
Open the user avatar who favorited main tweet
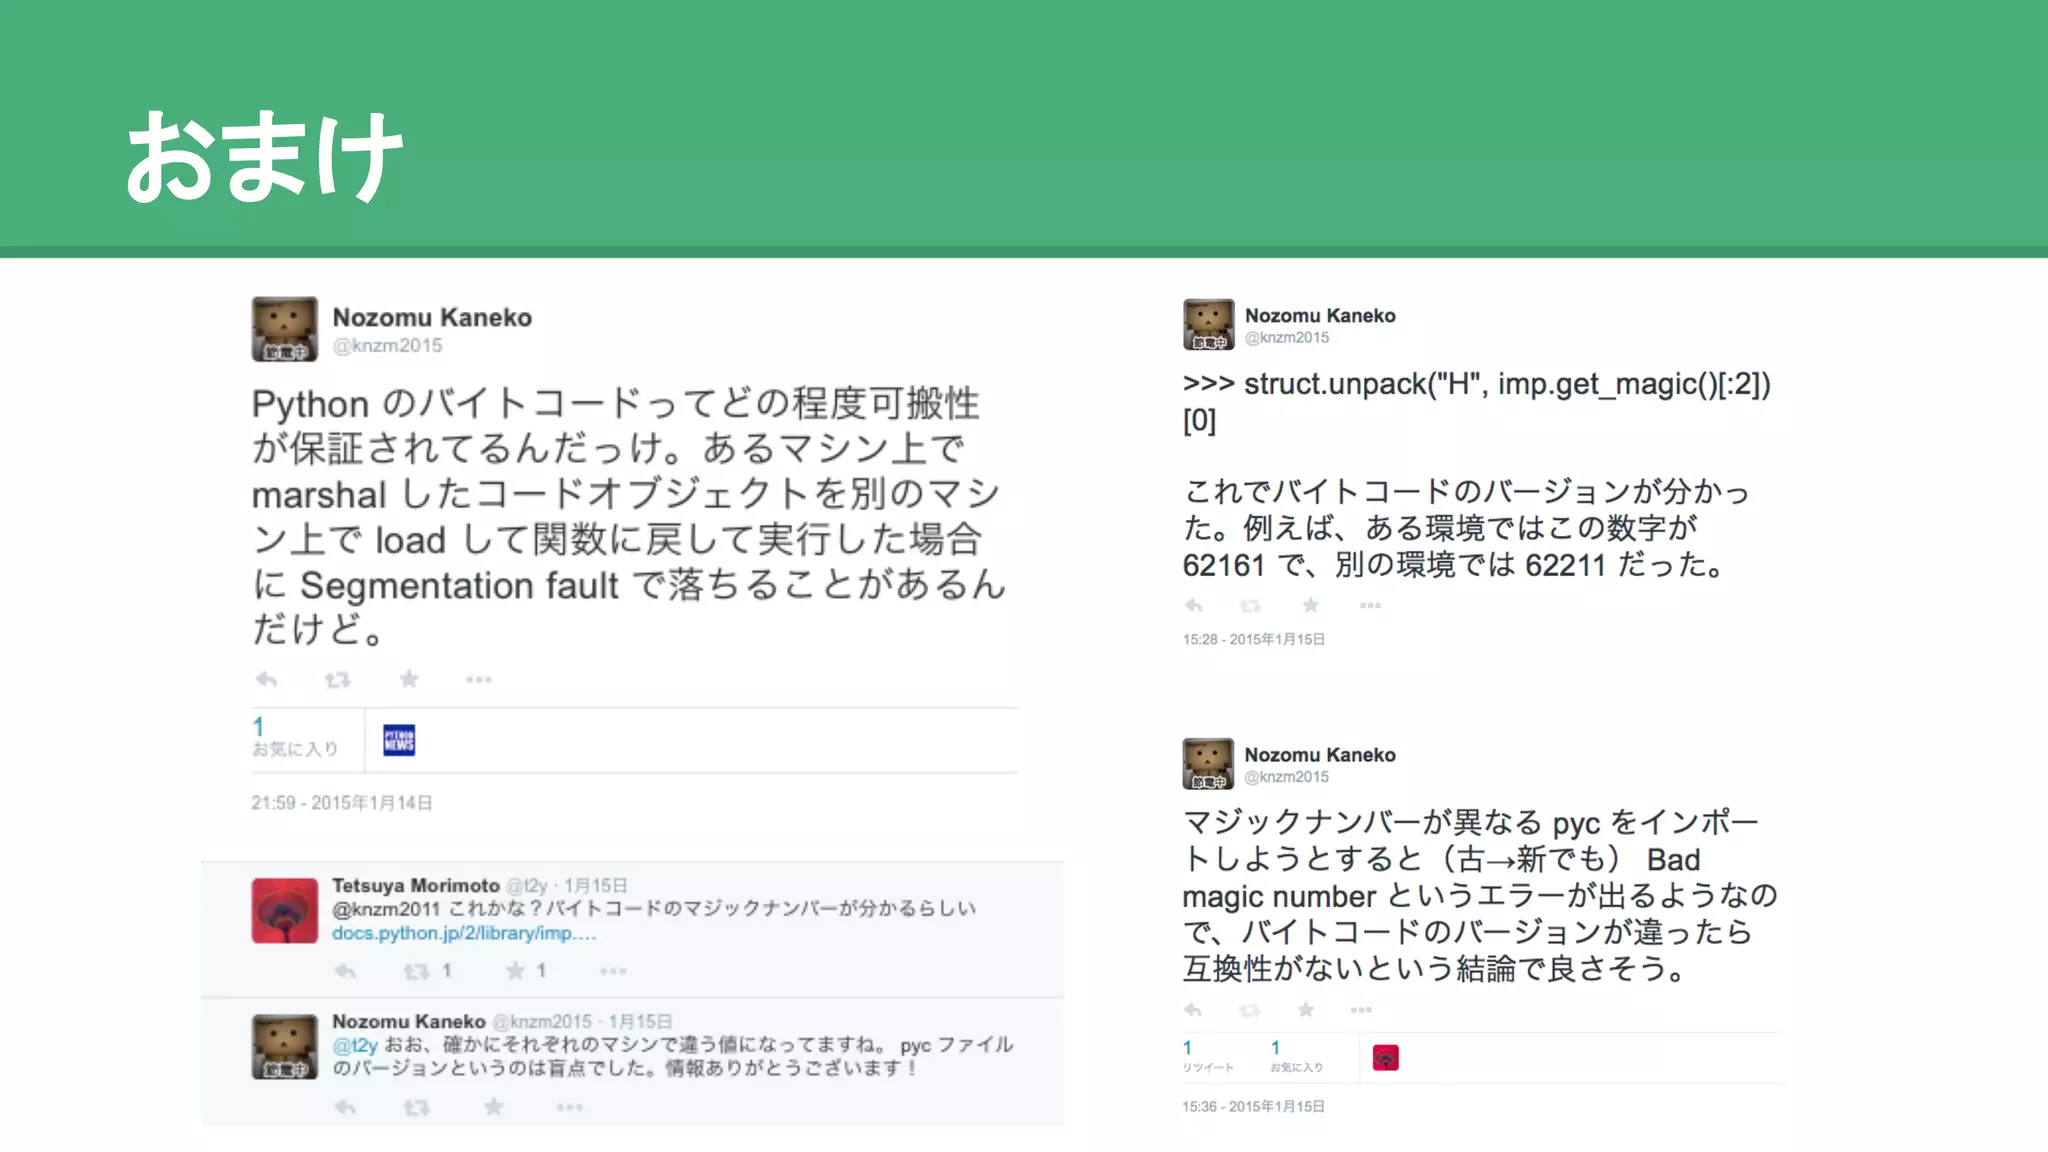click(x=399, y=740)
